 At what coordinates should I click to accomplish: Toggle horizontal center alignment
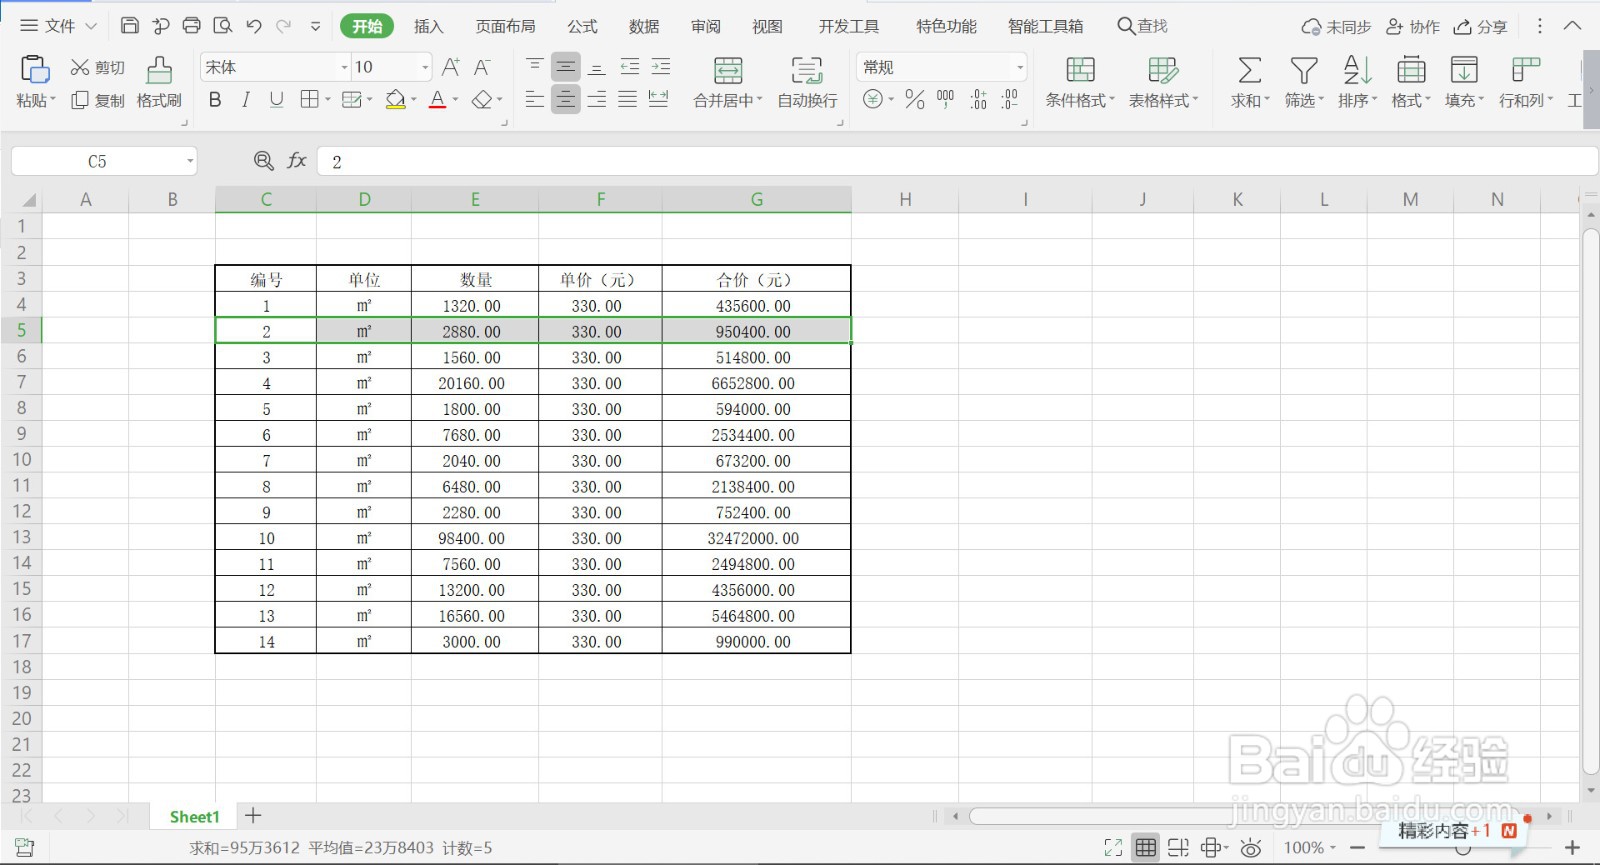[566, 99]
